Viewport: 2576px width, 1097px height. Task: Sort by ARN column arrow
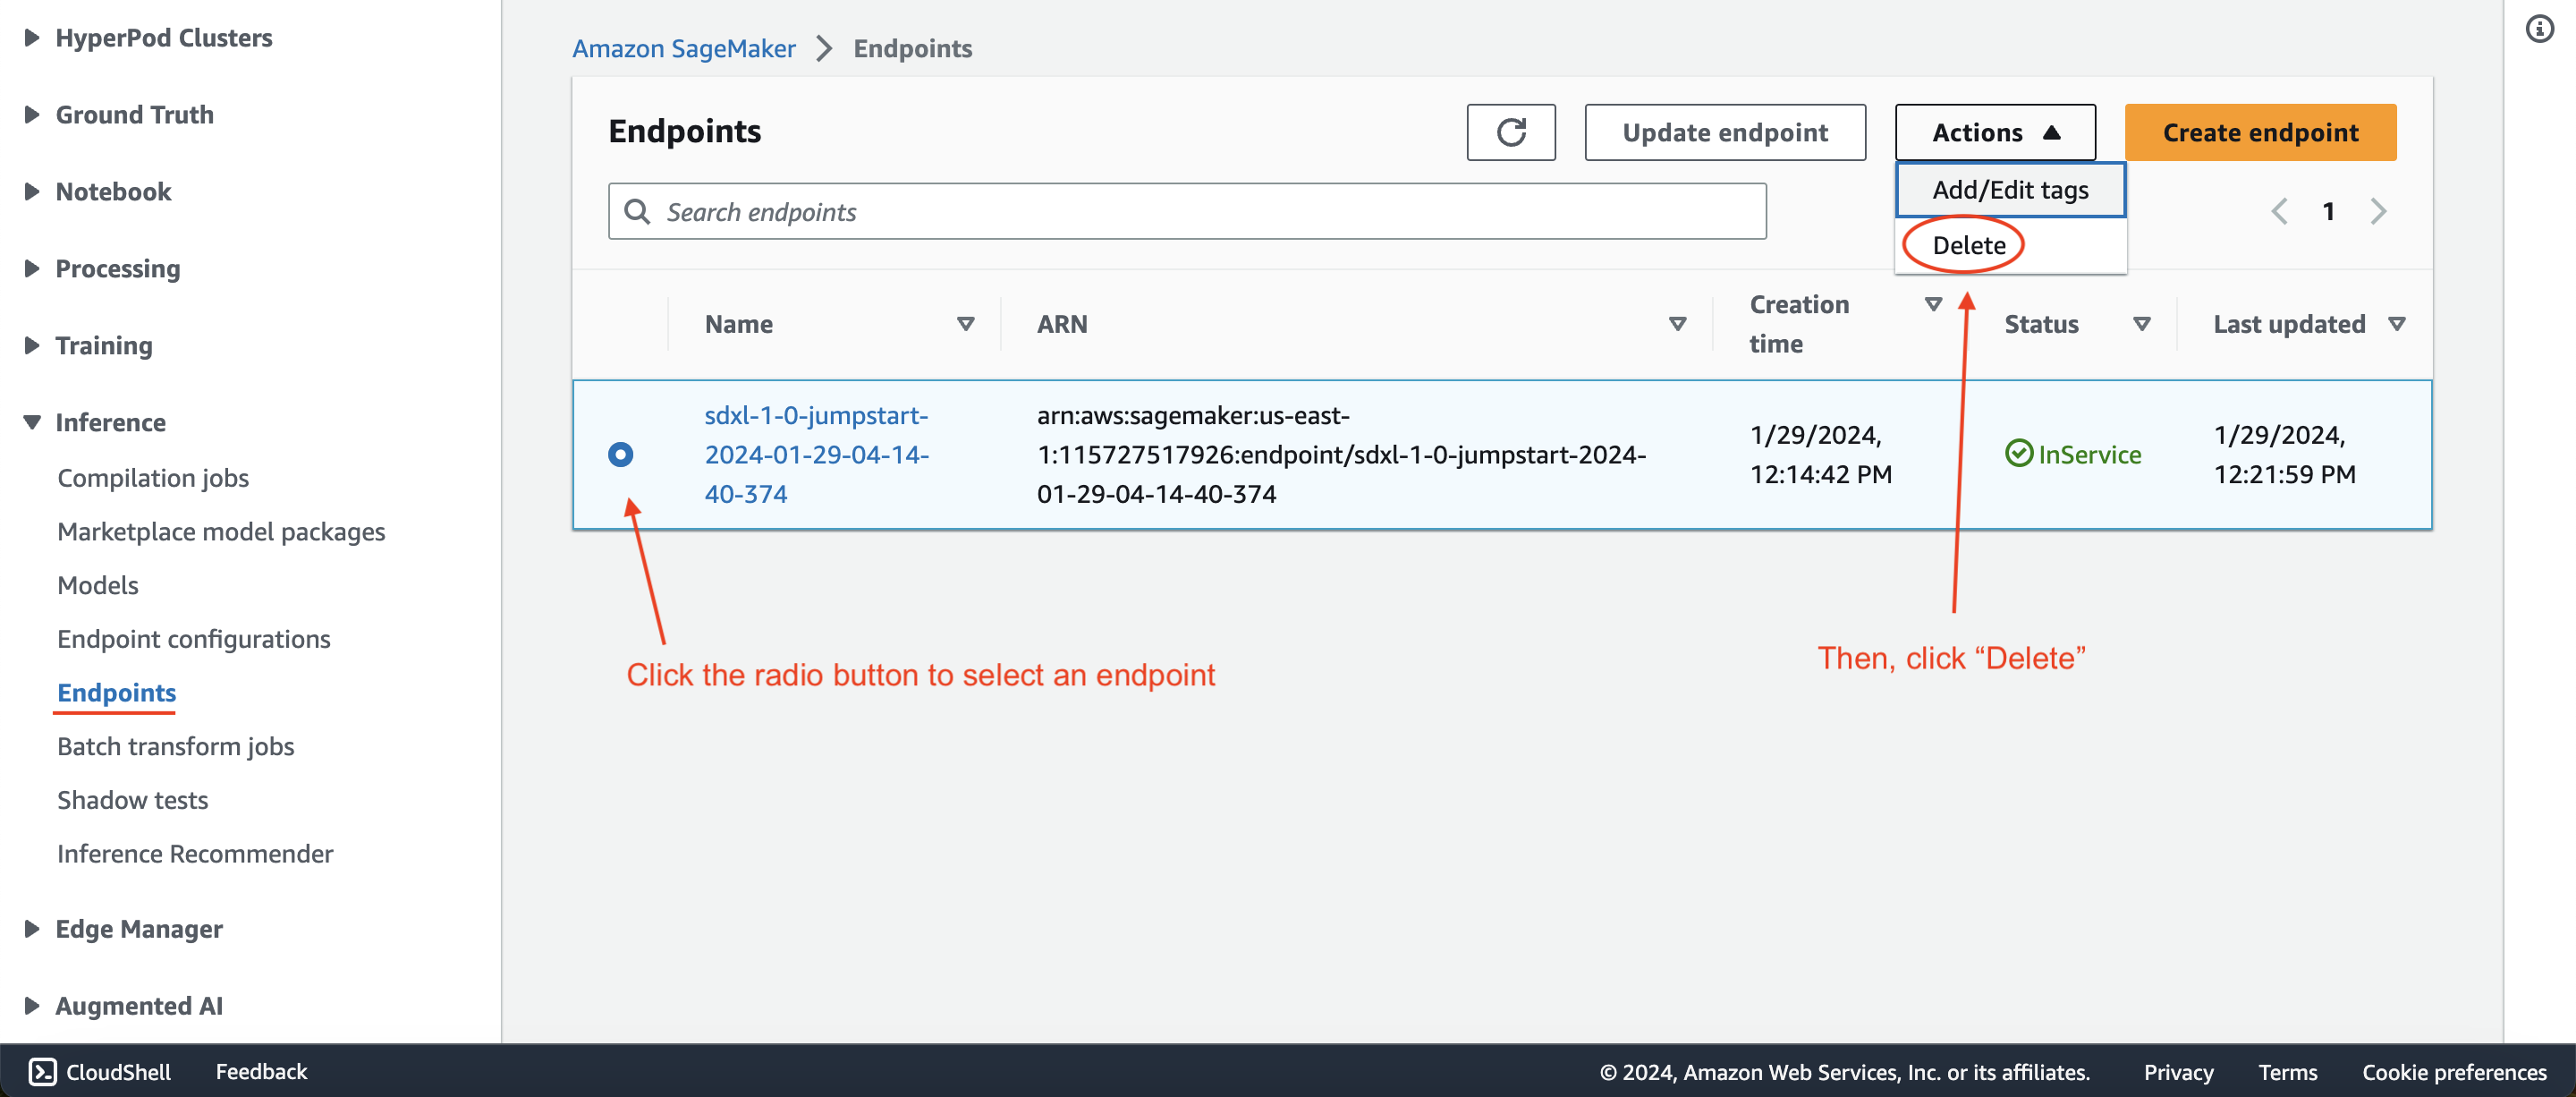[x=1677, y=324]
